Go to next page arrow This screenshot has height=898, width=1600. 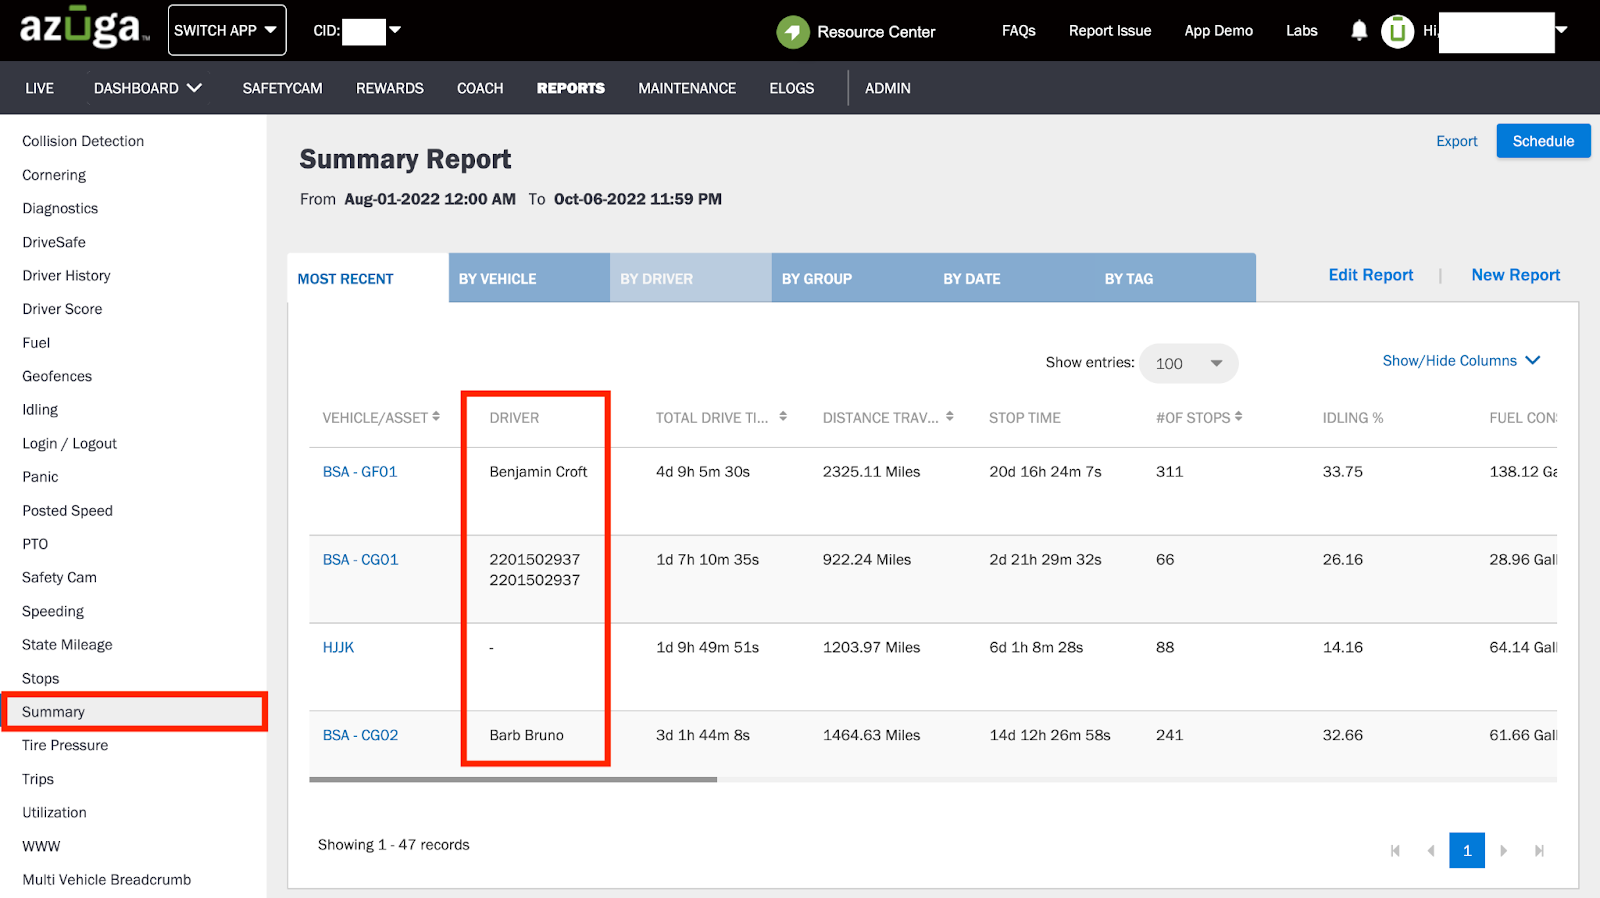(1503, 851)
